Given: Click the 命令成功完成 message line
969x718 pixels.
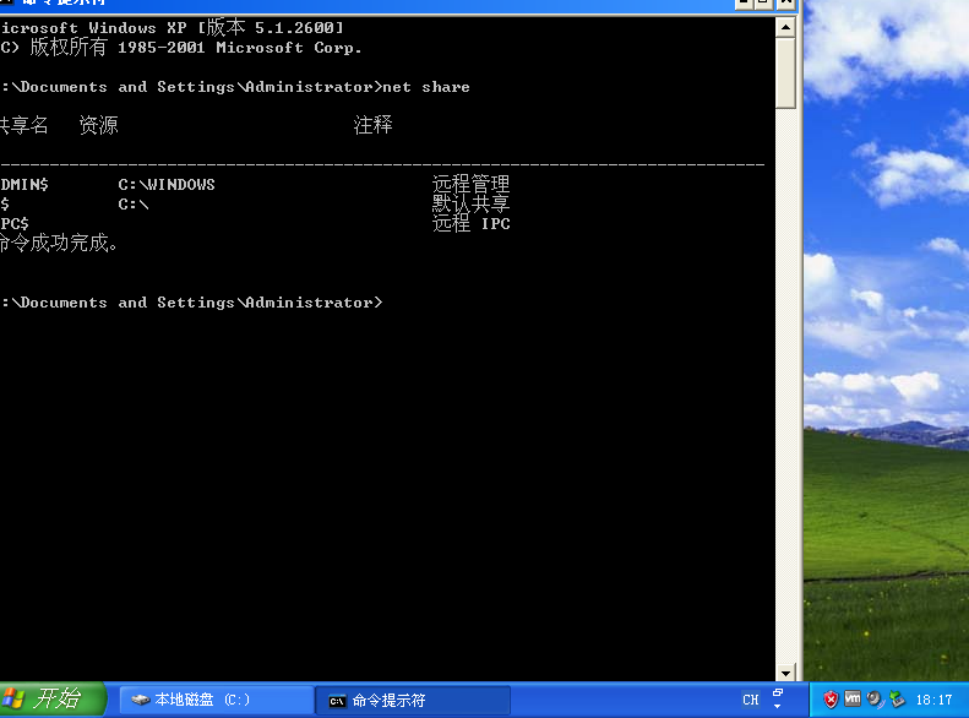Looking at the screenshot, I should (x=59, y=243).
